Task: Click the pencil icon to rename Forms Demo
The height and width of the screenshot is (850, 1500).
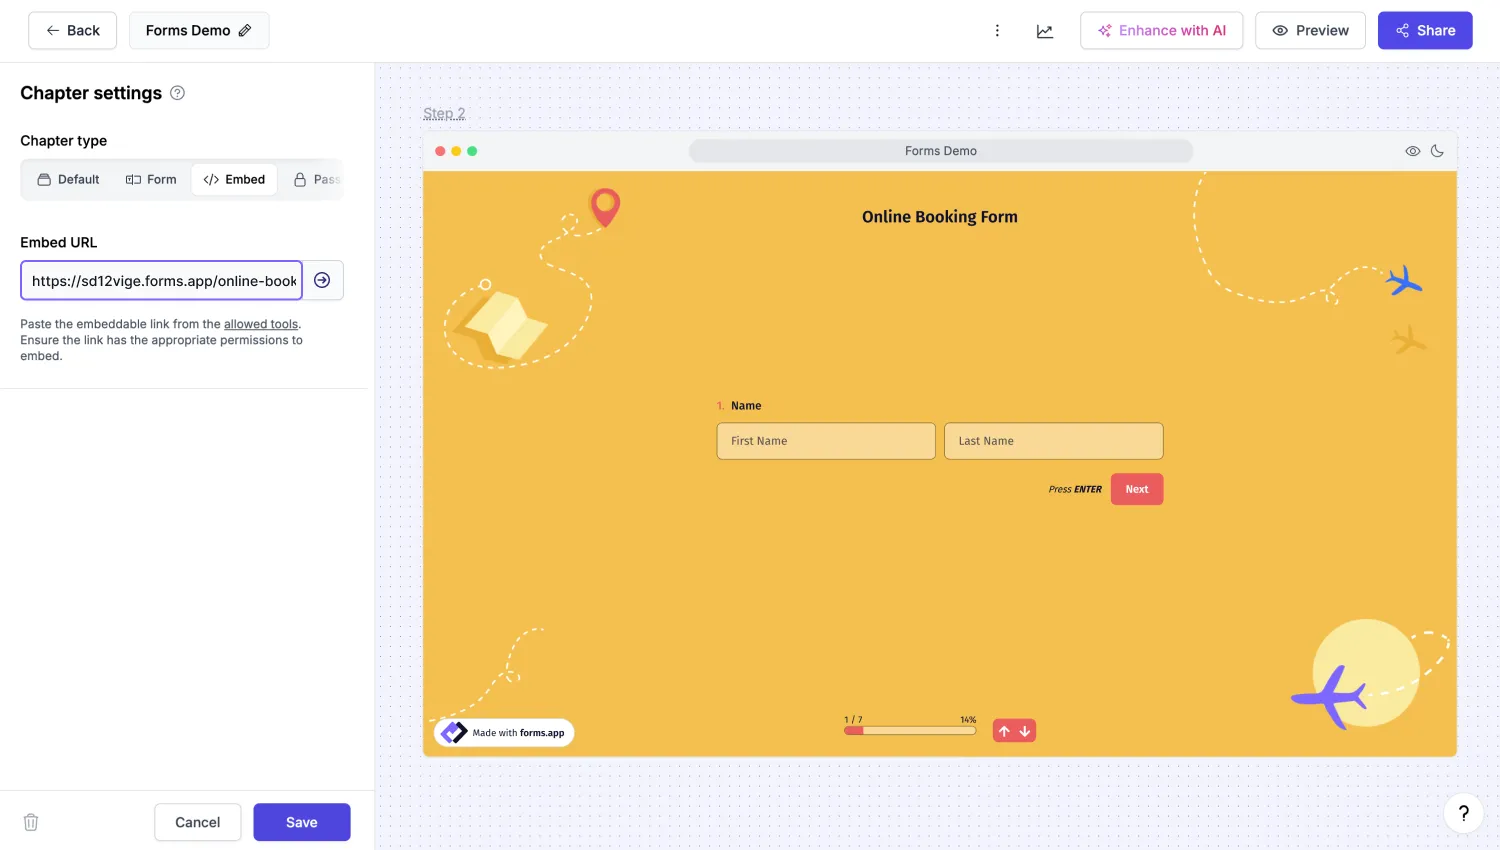Action: coord(243,30)
